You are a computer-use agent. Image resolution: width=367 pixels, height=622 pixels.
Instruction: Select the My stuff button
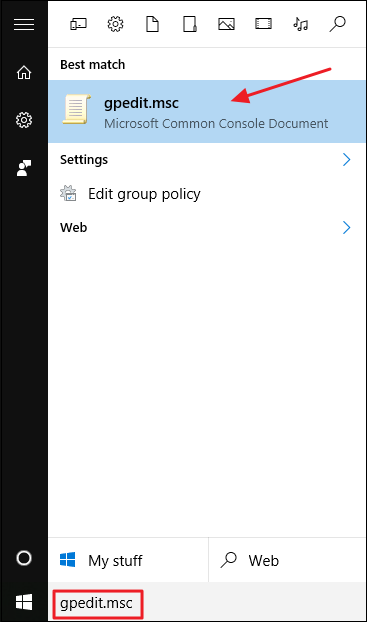128,560
